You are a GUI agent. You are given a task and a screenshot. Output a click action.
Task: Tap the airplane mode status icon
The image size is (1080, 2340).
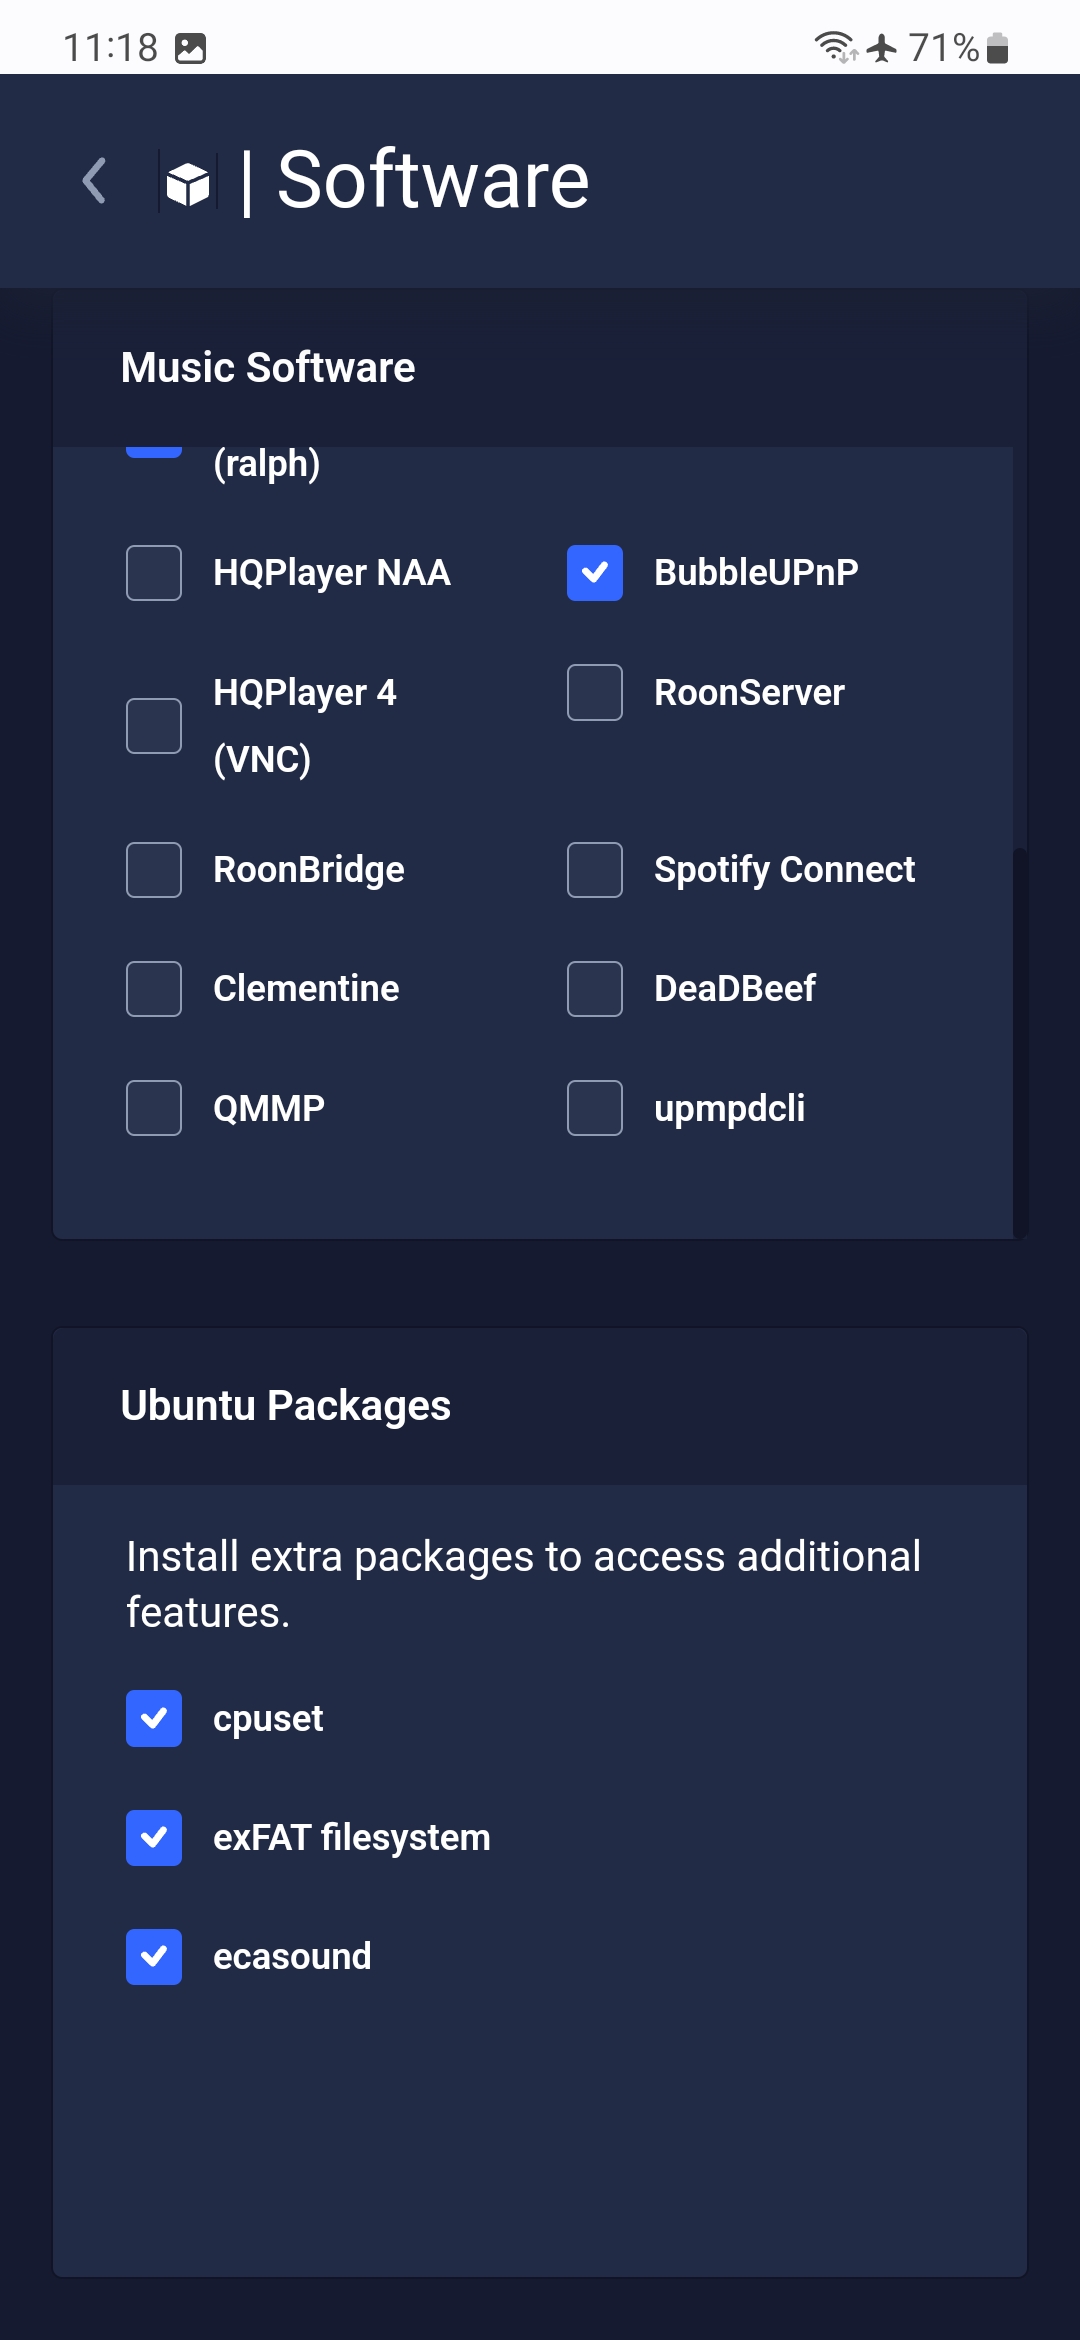click(882, 47)
